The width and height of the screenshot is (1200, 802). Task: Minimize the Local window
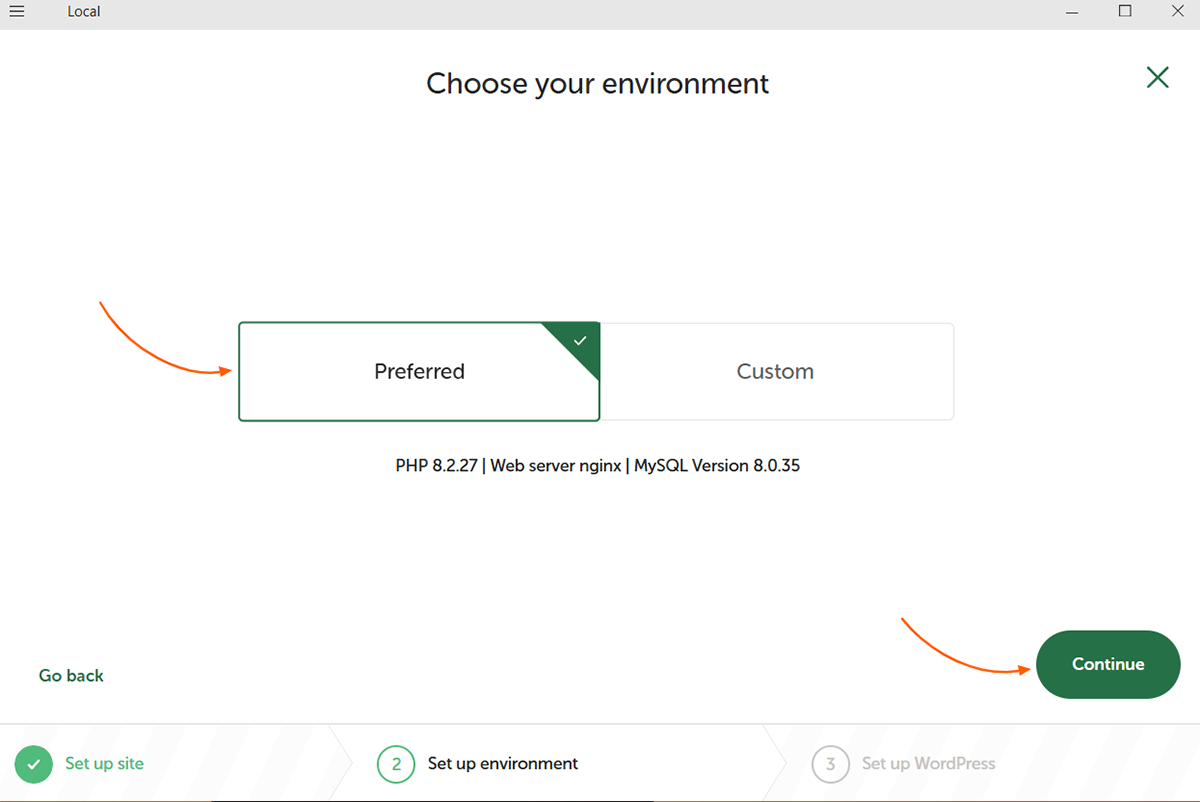(1072, 12)
